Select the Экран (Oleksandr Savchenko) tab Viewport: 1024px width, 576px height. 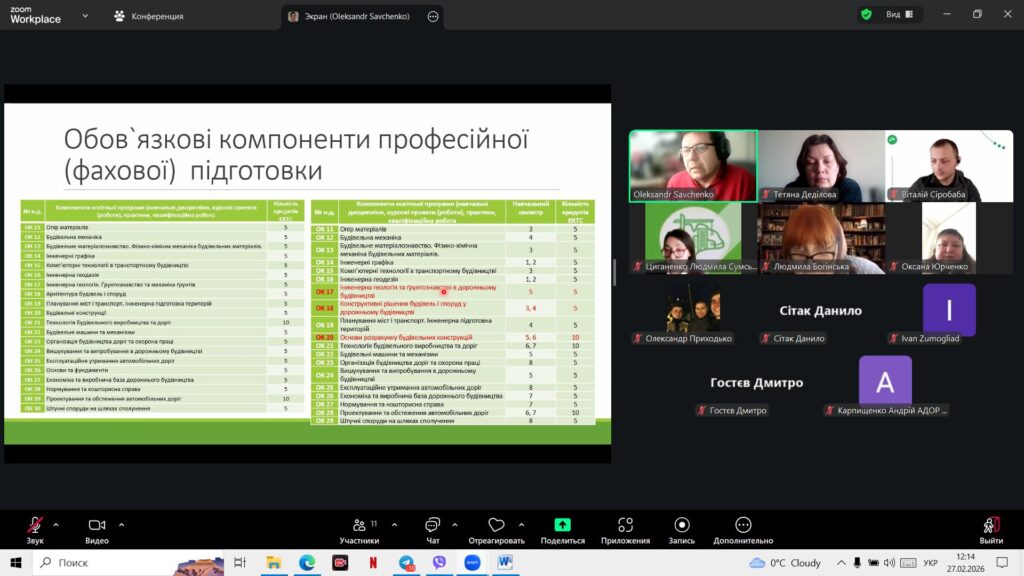354,16
